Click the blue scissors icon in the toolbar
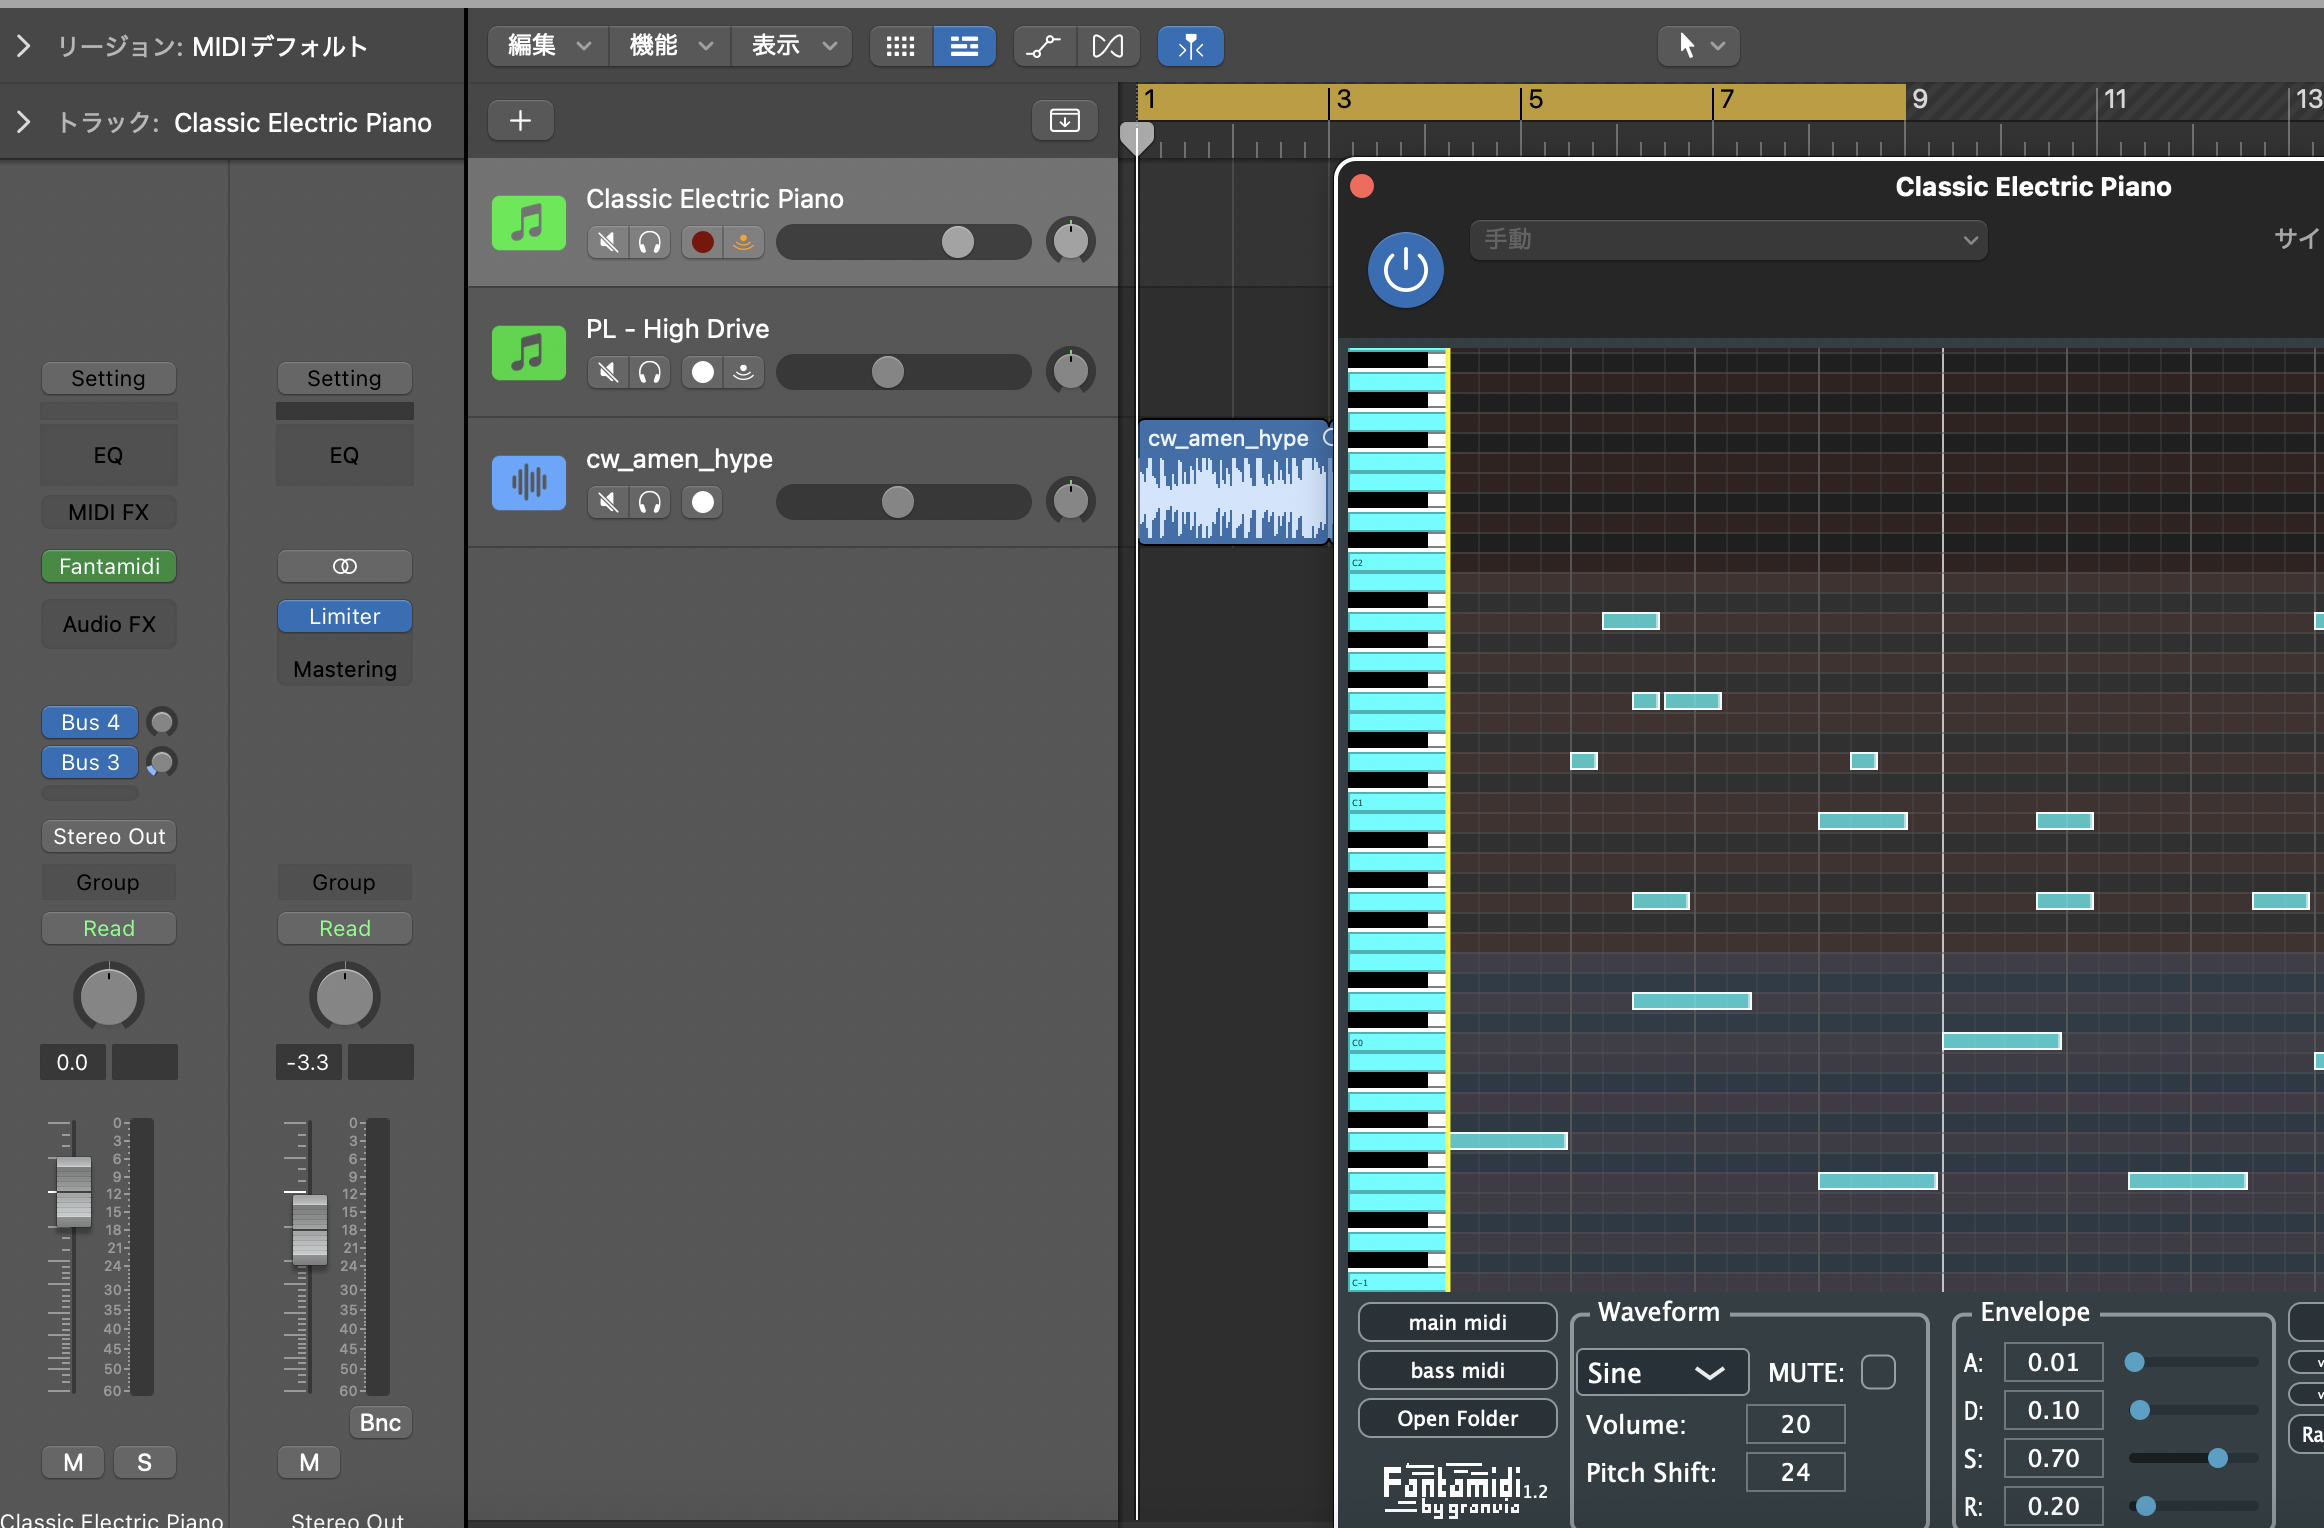This screenshot has height=1528, width=2324. point(1189,46)
